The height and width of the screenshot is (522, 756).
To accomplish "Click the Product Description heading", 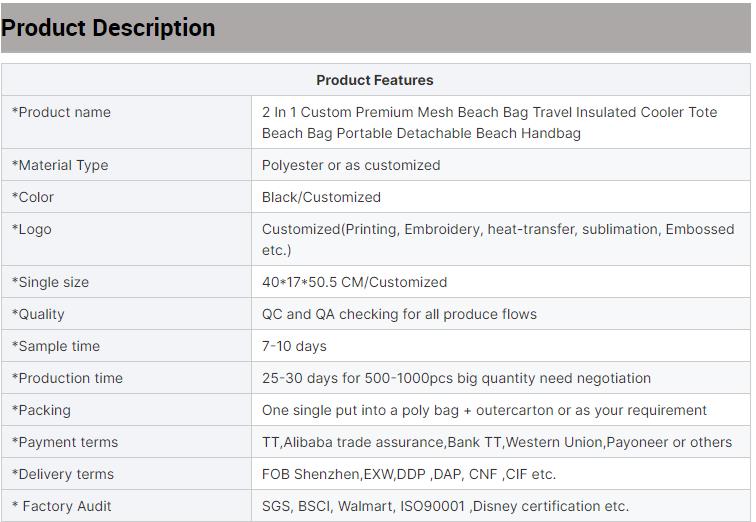I will pos(108,28).
